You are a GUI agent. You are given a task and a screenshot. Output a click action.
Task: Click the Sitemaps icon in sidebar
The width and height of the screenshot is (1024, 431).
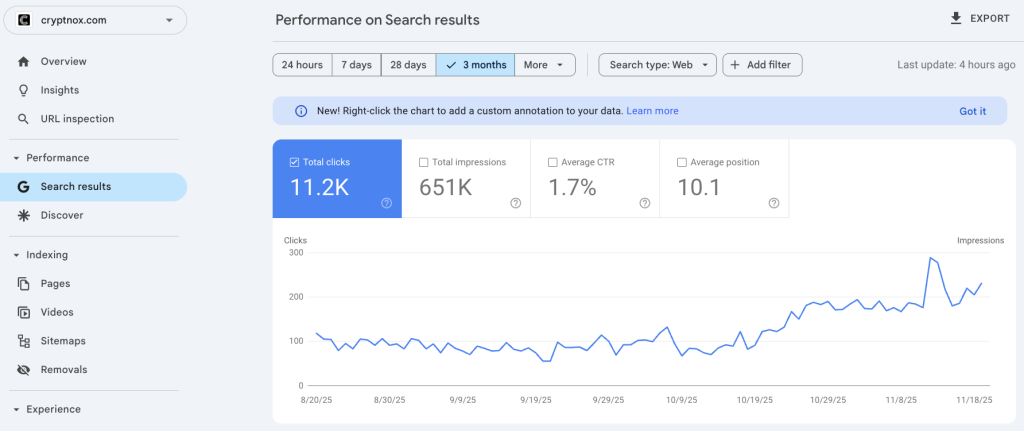tap(23, 341)
